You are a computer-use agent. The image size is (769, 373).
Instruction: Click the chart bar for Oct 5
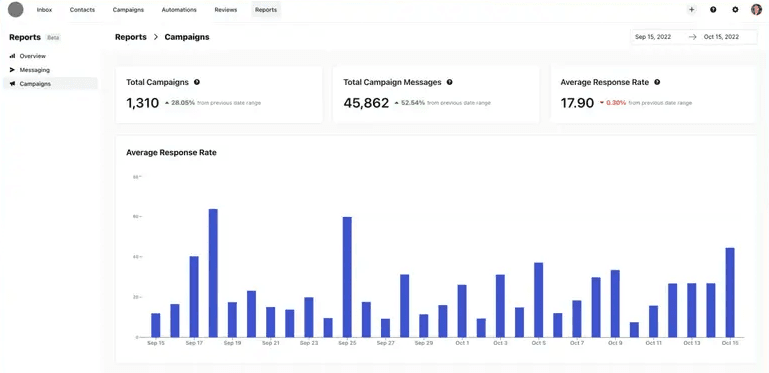[x=538, y=300]
